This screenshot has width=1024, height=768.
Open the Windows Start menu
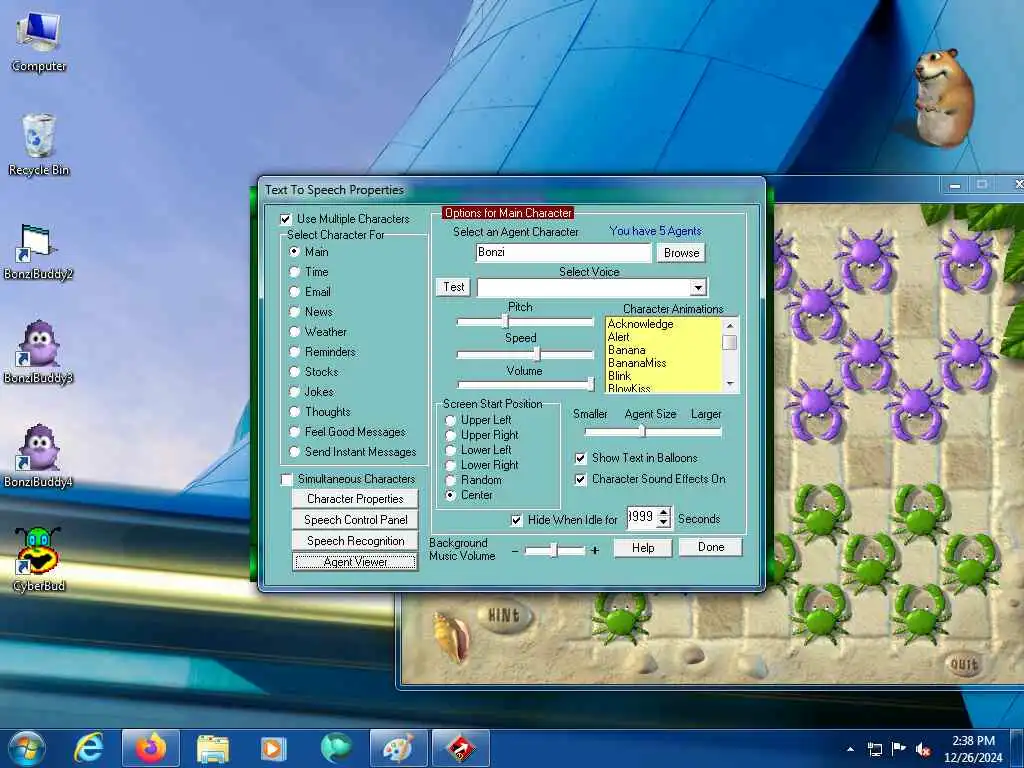coord(25,748)
